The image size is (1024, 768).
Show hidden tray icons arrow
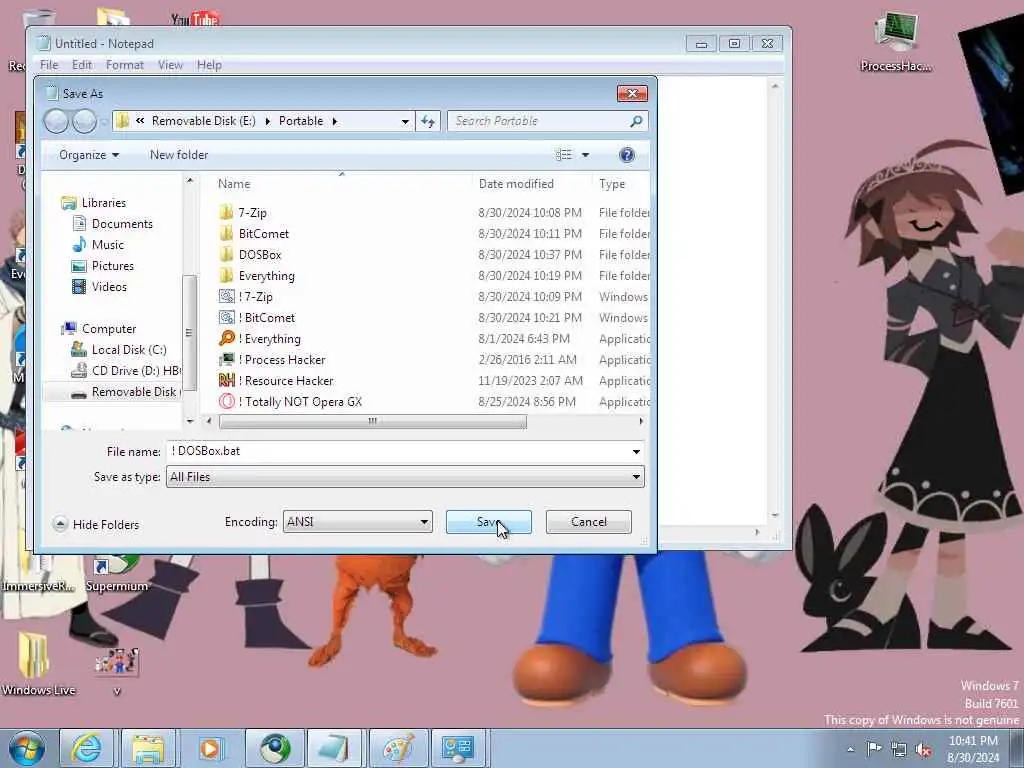pos(850,749)
